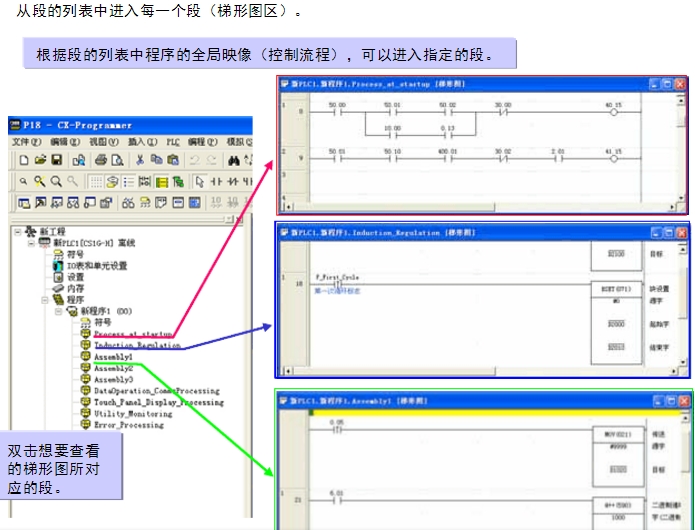The image size is (695, 530).
Task: Open the 视图(V) menu
Action: pyautogui.click(x=104, y=142)
